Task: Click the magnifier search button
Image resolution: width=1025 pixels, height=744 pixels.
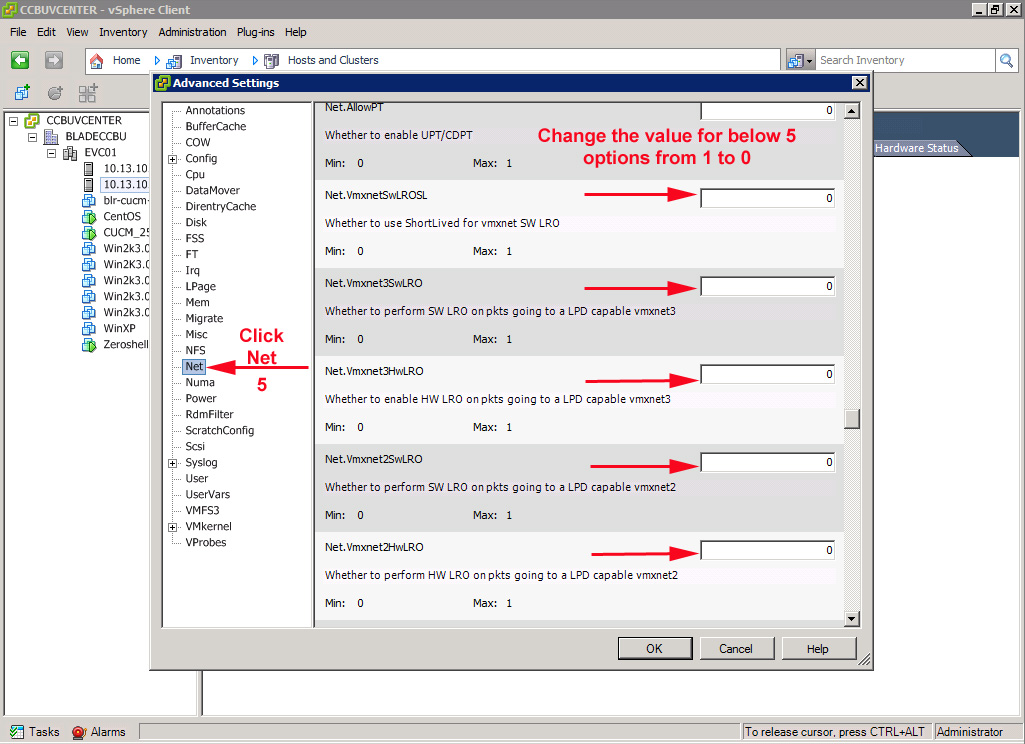Action: [x=1006, y=61]
